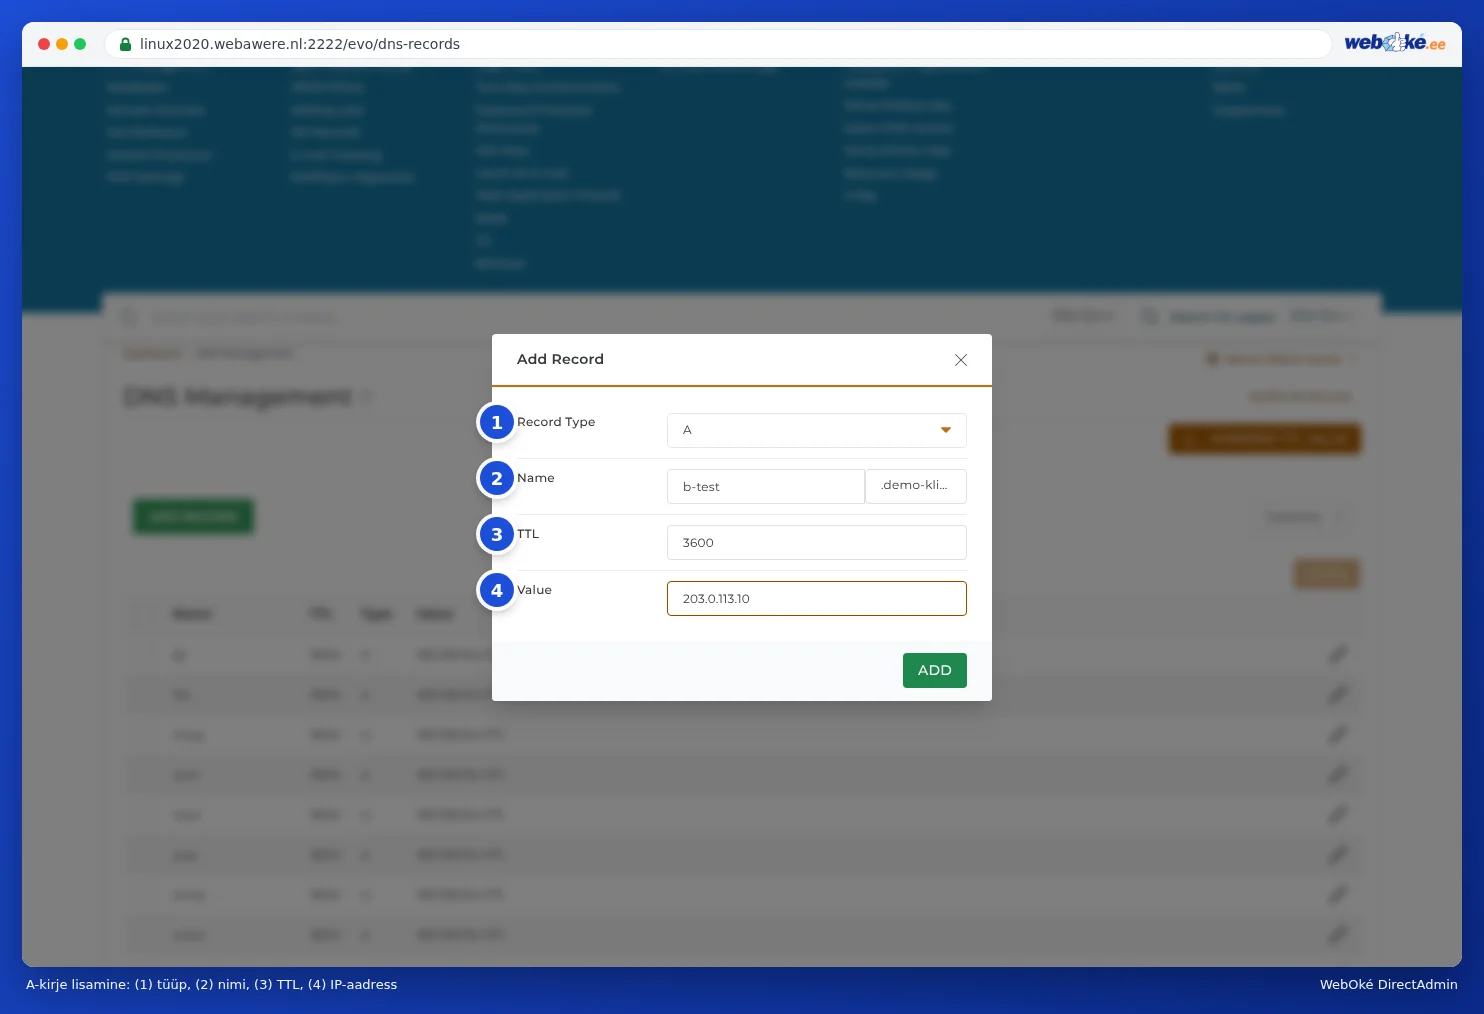Close the Add Record dialog

coord(961,360)
